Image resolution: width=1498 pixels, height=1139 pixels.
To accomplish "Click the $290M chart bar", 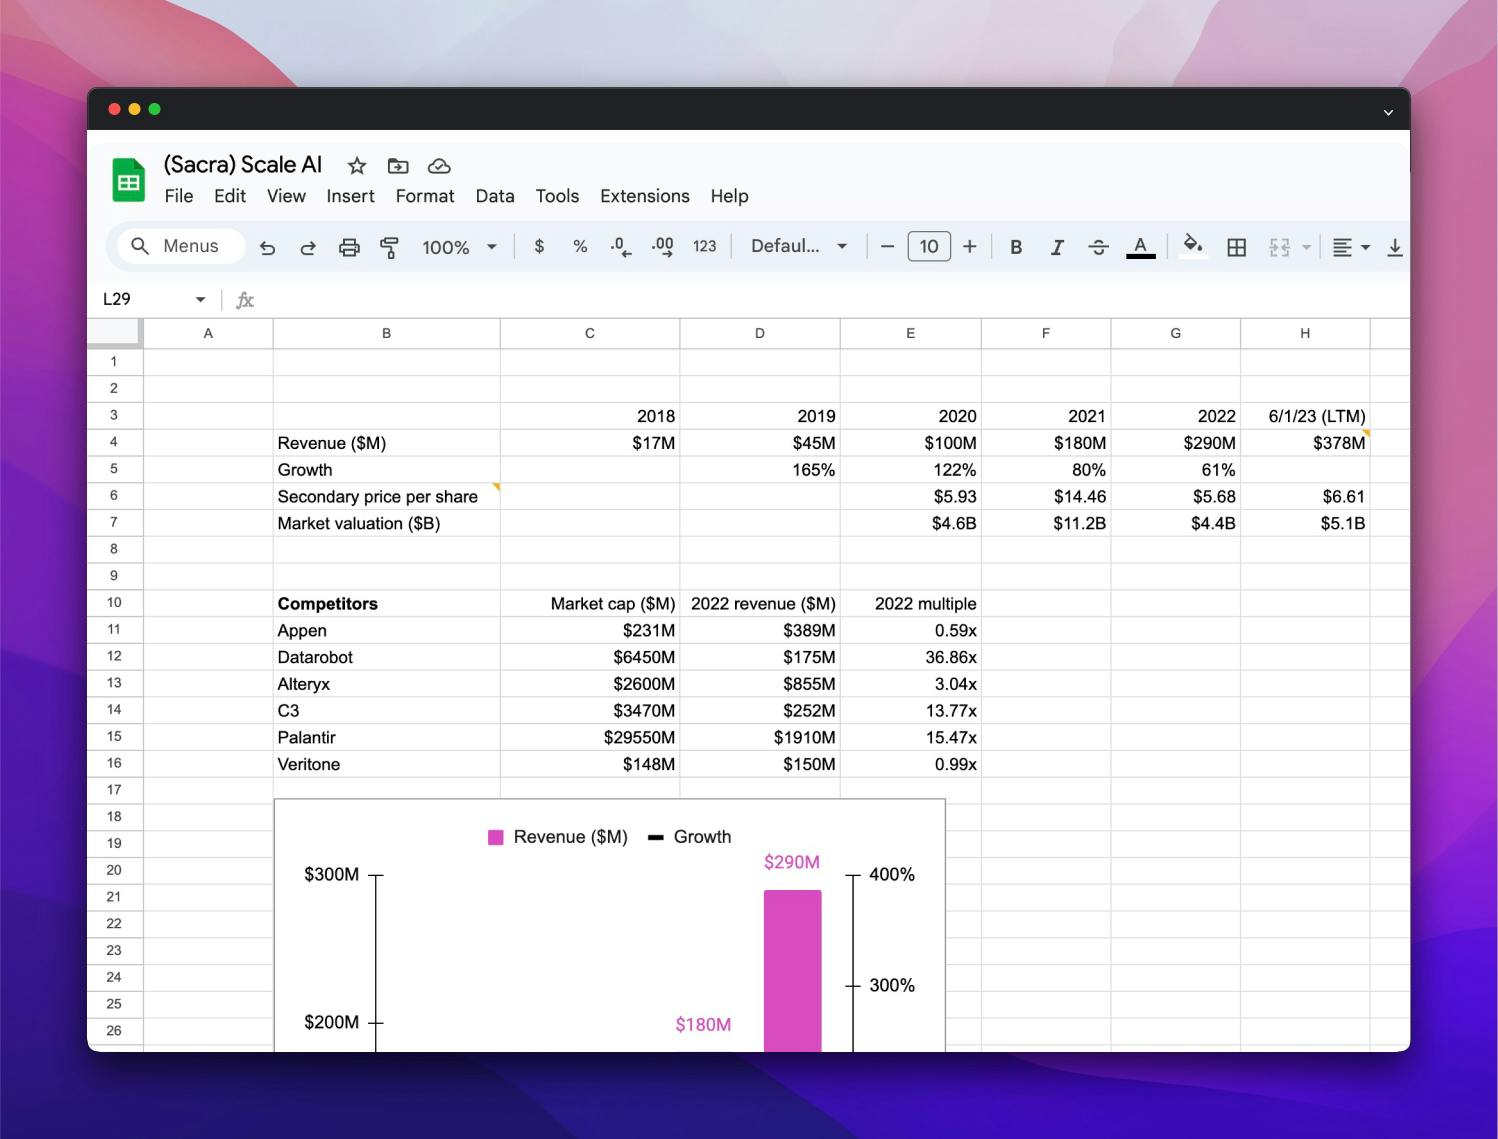I will [x=792, y=970].
